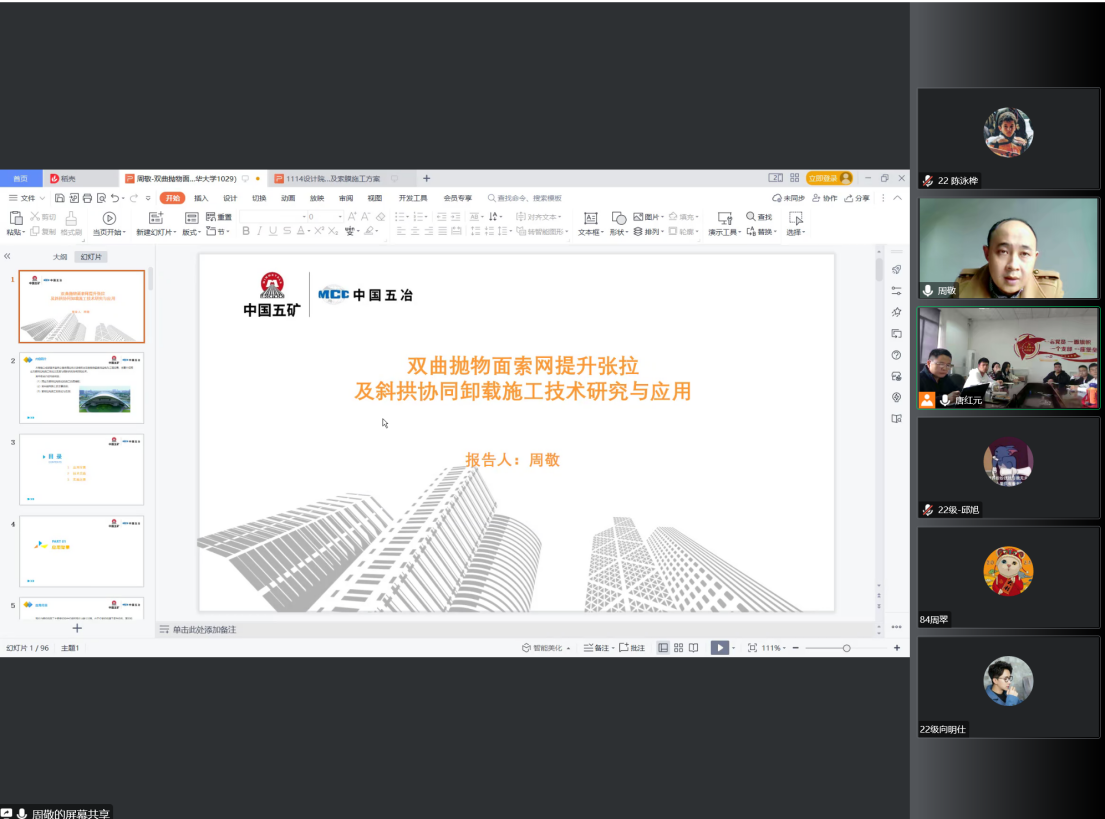1105x819 pixels.
Task: Toggle Strikethrough formatting
Action: pyautogui.click(x=287, y=231)
